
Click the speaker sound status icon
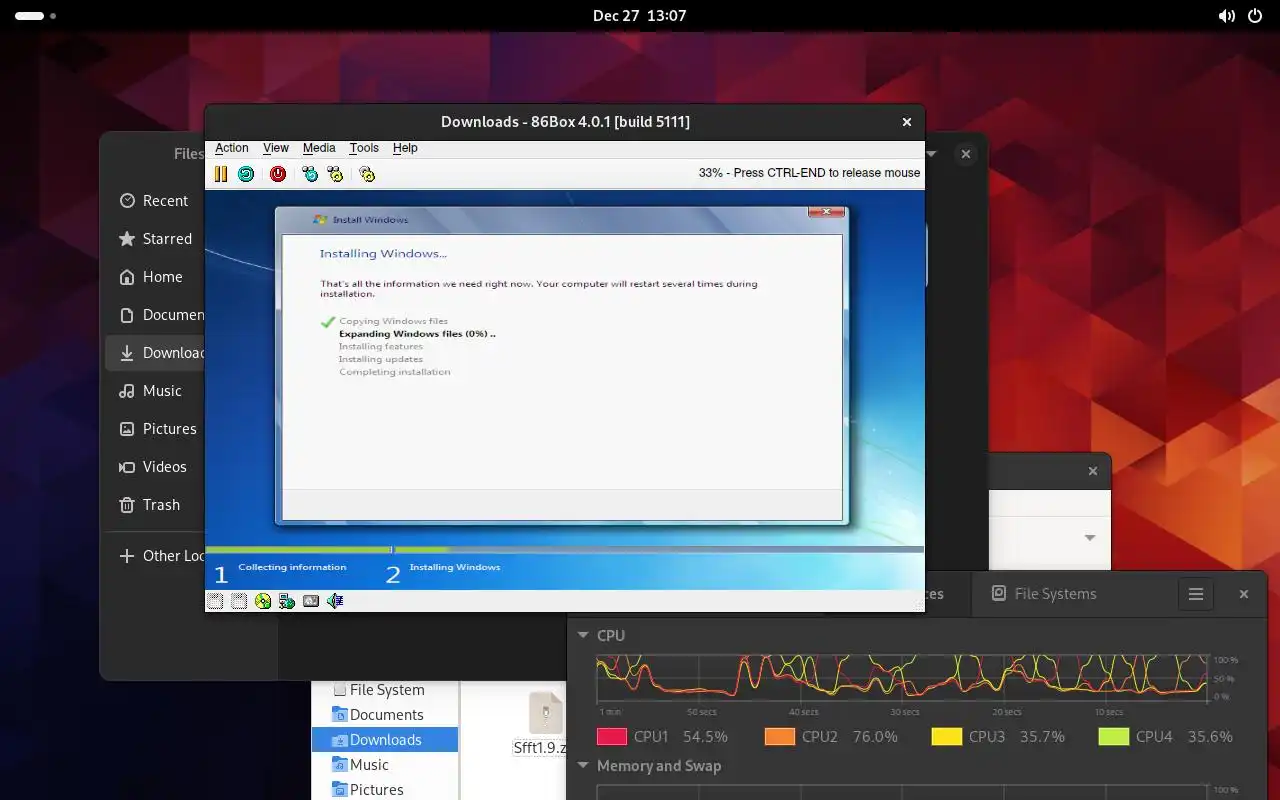pos(335,601)
